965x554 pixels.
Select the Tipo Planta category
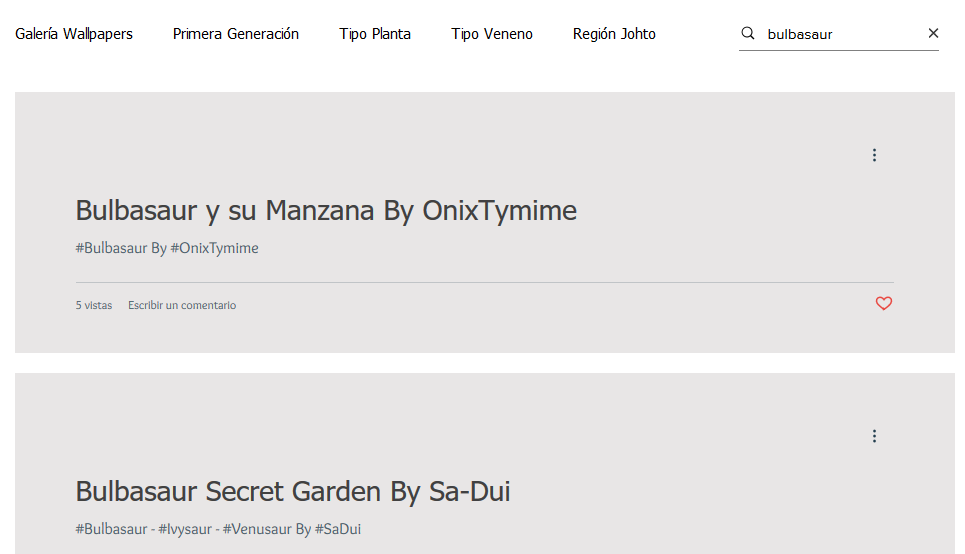[x=375, y=34]
